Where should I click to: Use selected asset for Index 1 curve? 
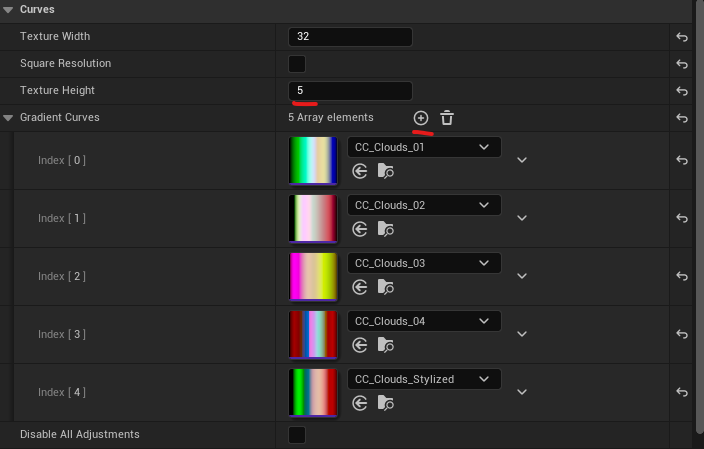pyautogui.click(x=360, y=229)
